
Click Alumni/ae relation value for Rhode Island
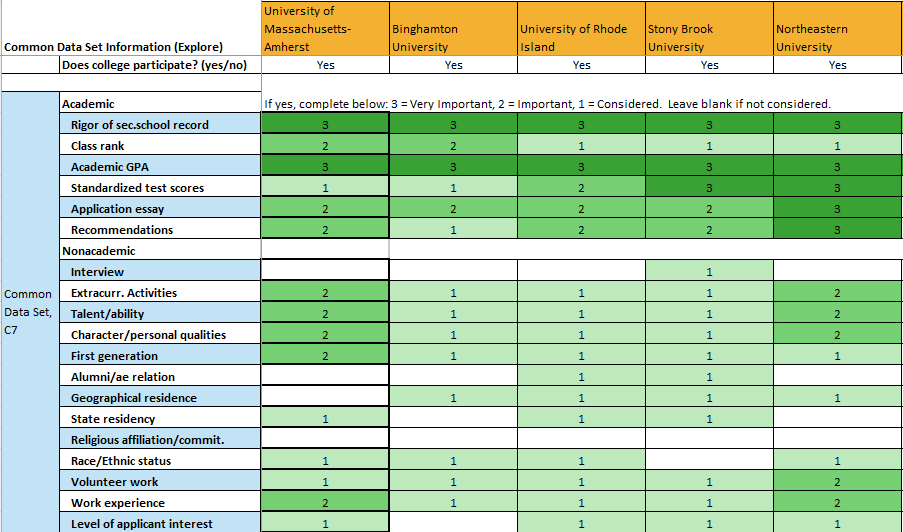[581, 377]
